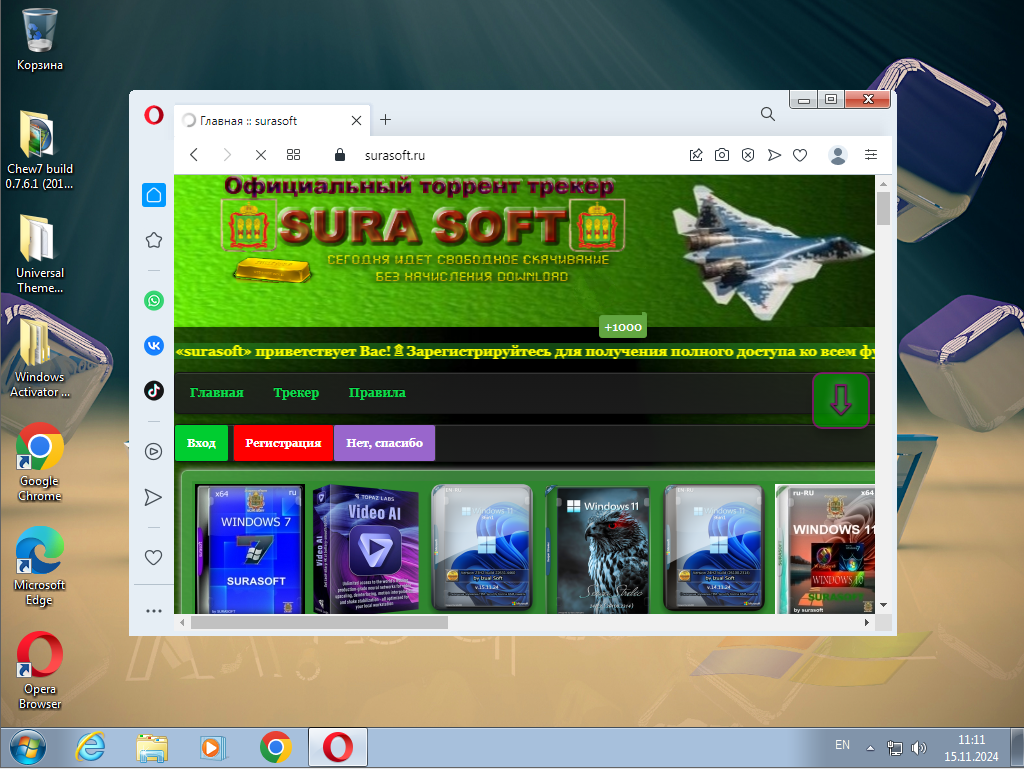
Task: Select the Universal Theme desktop folder
Action: (40, 255)
